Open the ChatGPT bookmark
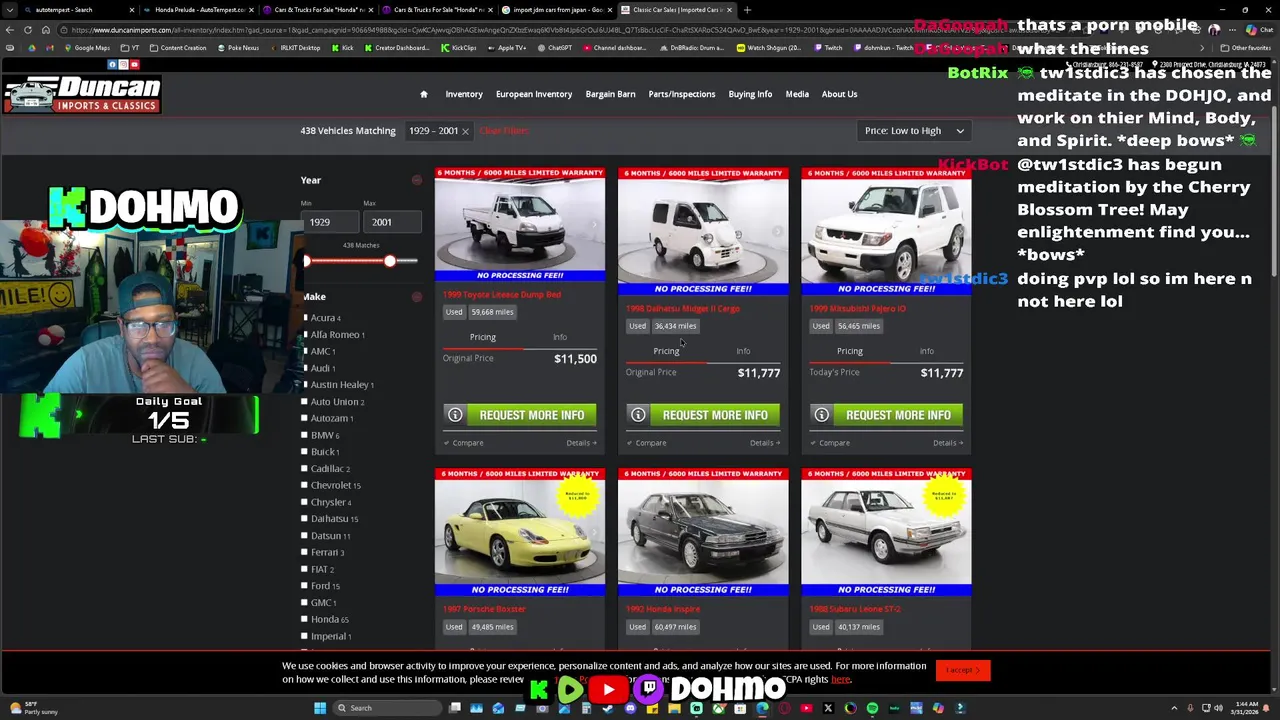This screenshot has width=1280, height=720. tap(553, 48)
